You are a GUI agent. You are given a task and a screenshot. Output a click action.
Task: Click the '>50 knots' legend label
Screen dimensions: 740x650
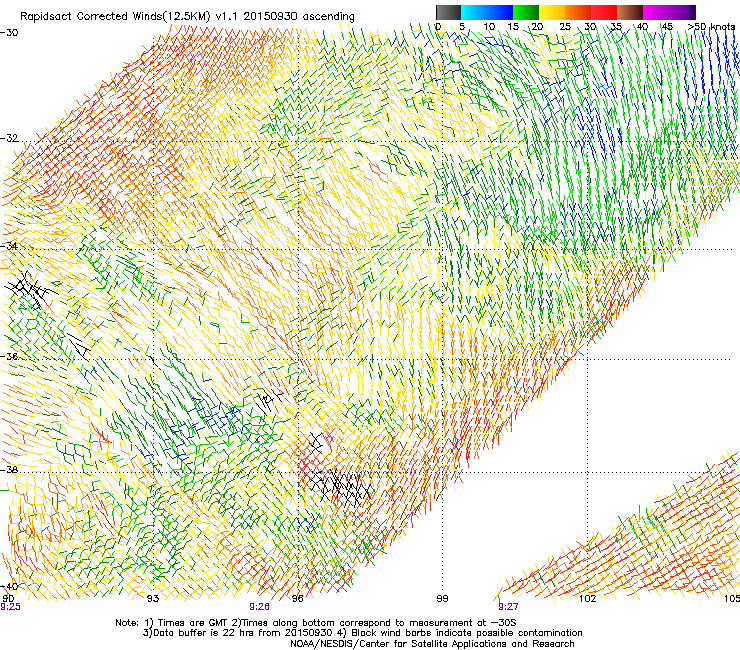point(711,27)
